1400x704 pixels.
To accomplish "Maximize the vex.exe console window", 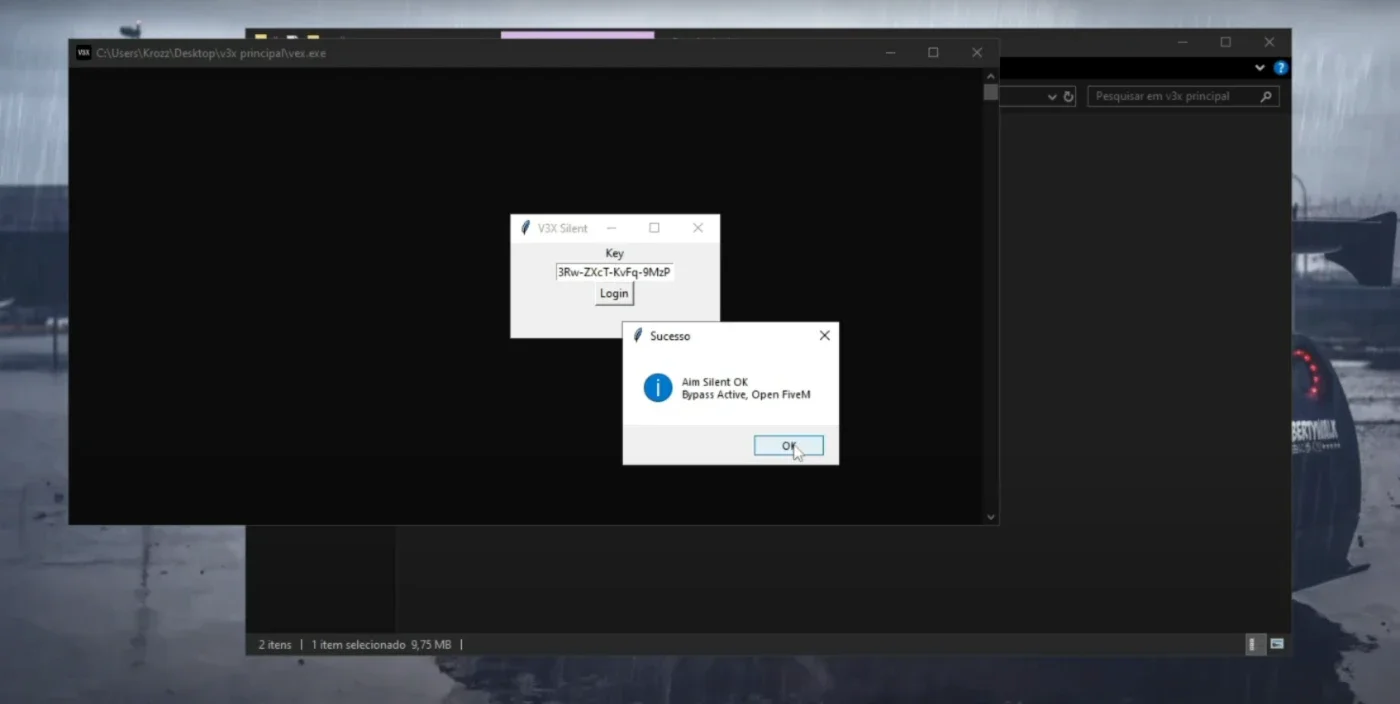I will click(x=933, y=53).
